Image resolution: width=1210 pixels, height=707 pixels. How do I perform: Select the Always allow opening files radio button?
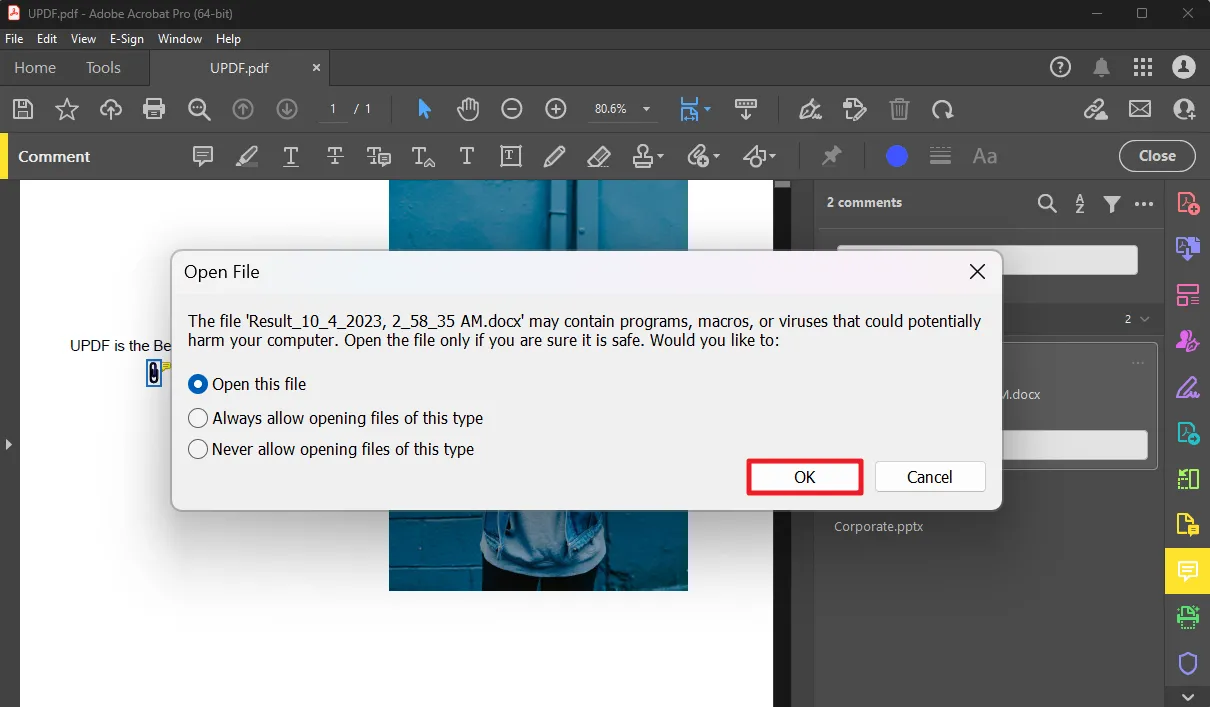click(x=197, y=418)
